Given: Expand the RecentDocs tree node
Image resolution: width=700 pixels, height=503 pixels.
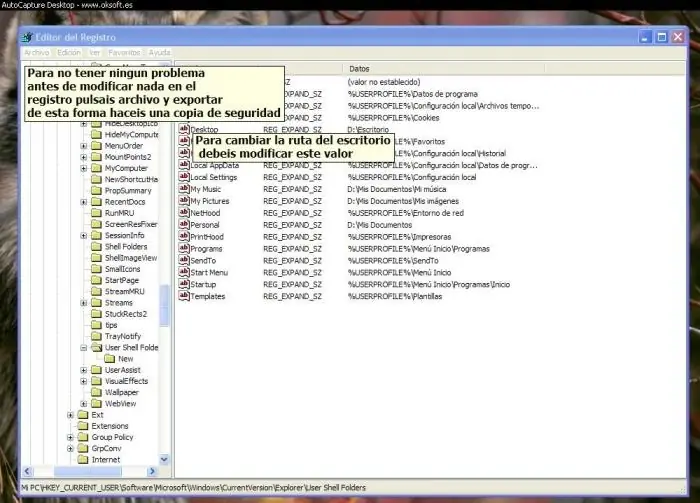Looking at the screenshot, I should tap(83, 202).
